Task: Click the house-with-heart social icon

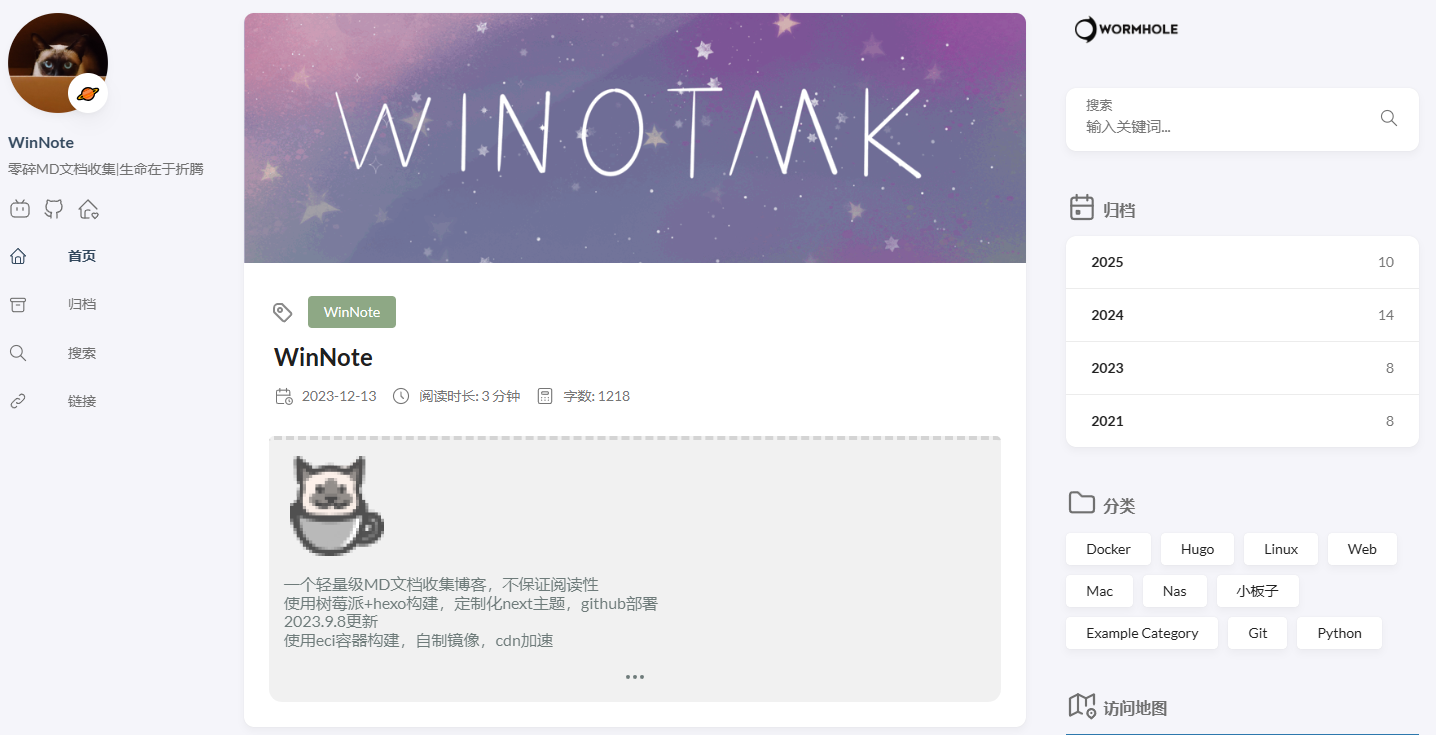Action: [89, 209]
